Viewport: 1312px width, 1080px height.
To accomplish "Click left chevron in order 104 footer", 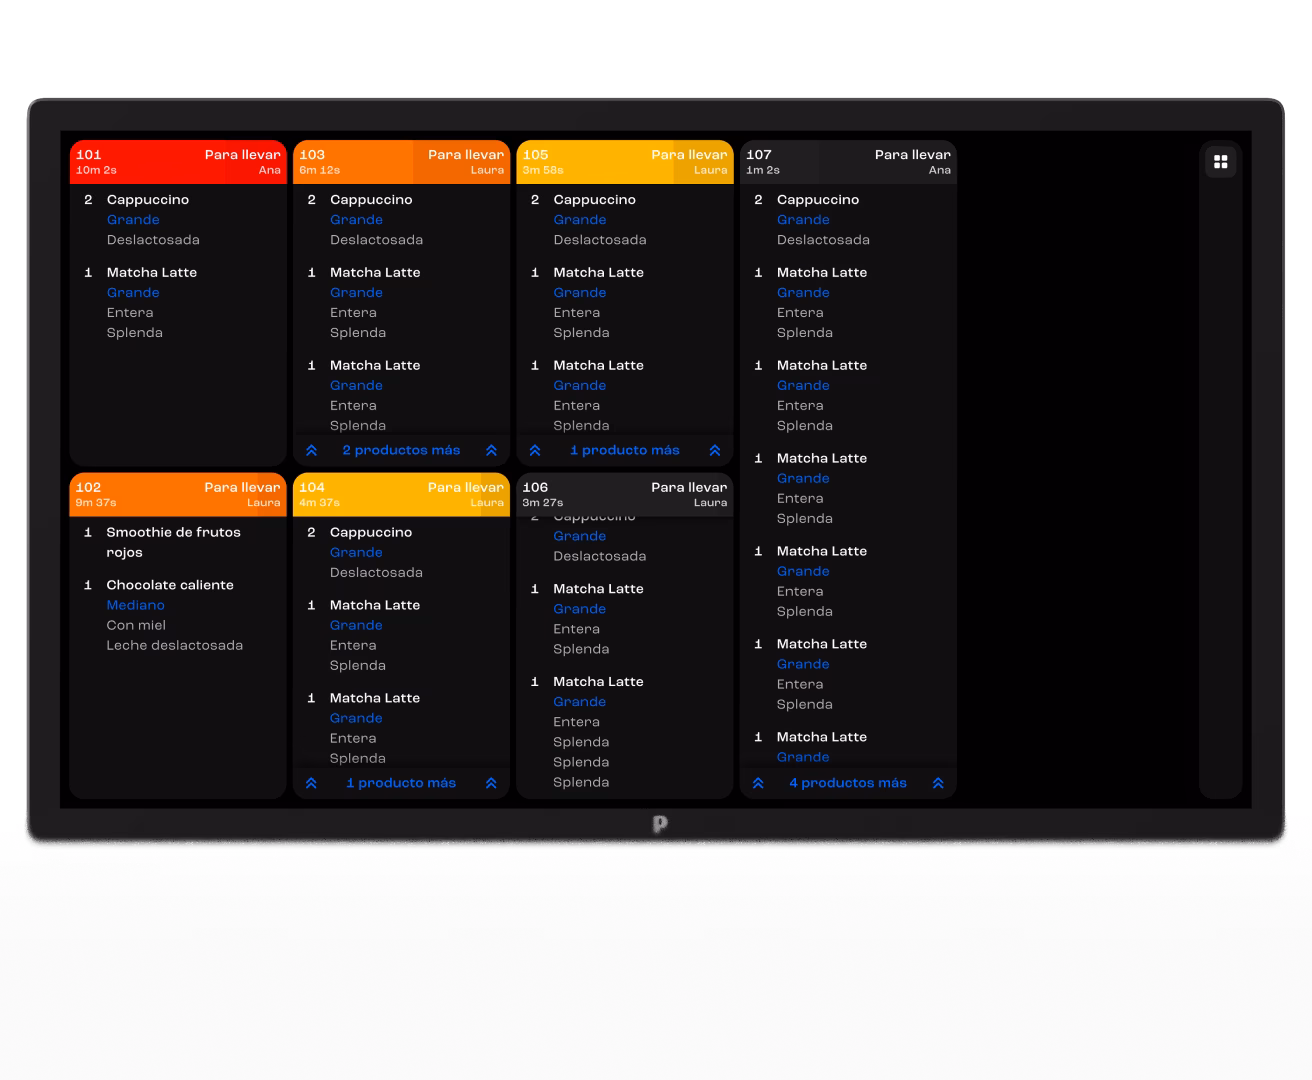I will tap(311, 783).
